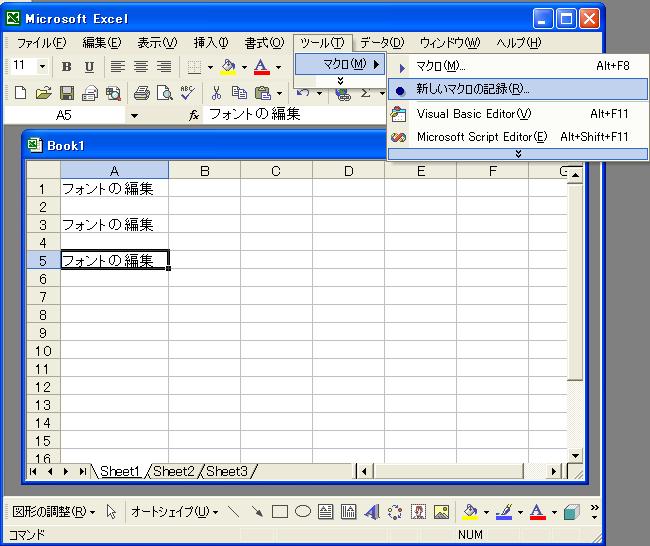The width and height of the screenshot is (650, 546).
Task: Open the 書式(O) menu
Action: [x=264, y=43]
